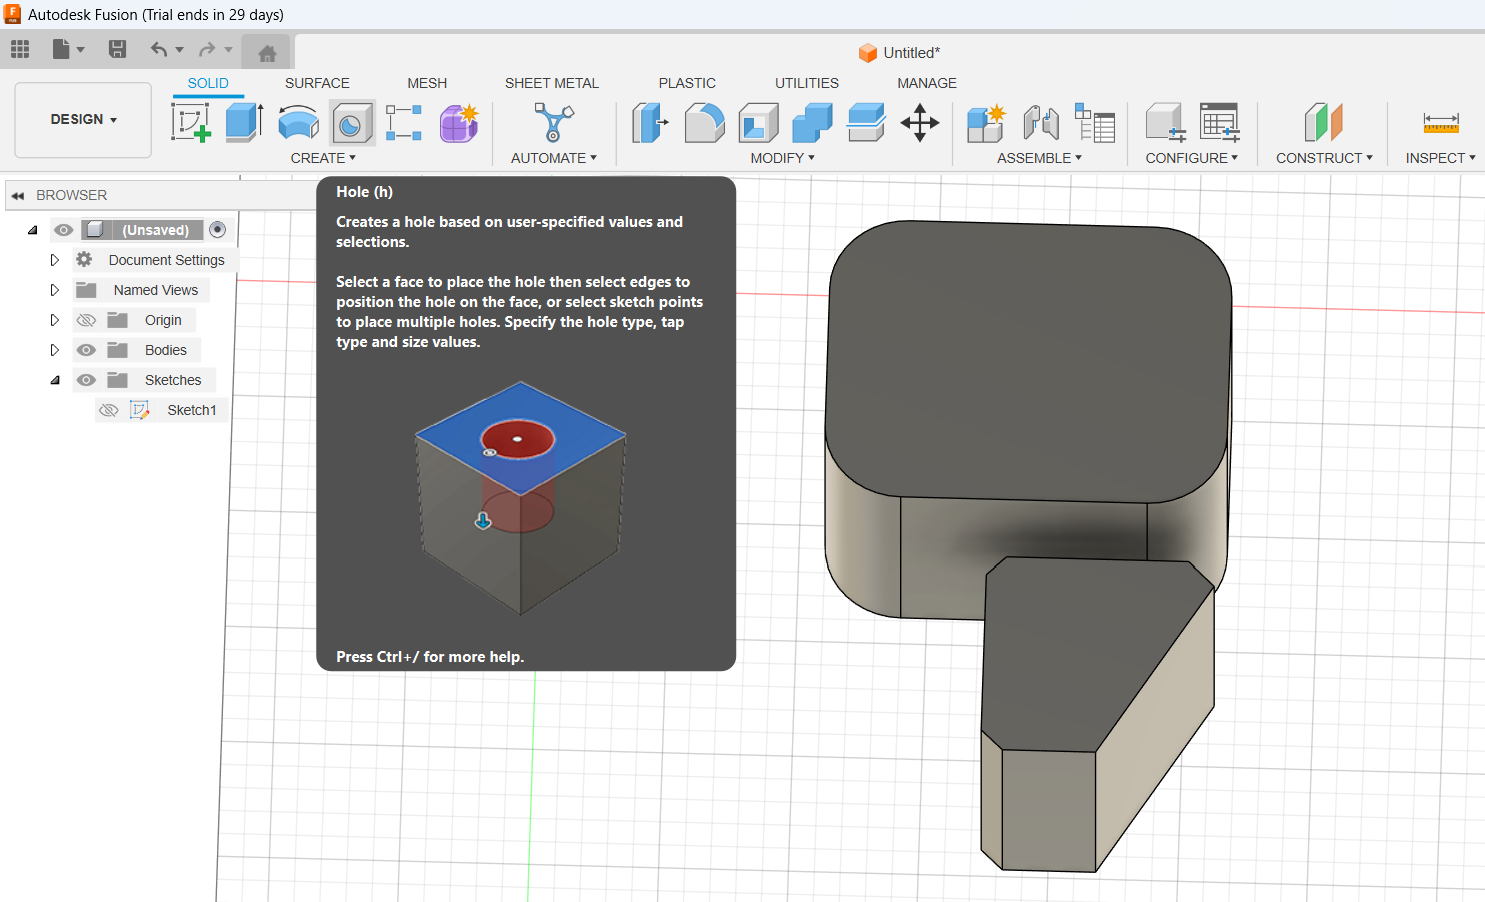
Task: Open the CONSTRUCT dropdown menu
Action: tap(1324, 158)
